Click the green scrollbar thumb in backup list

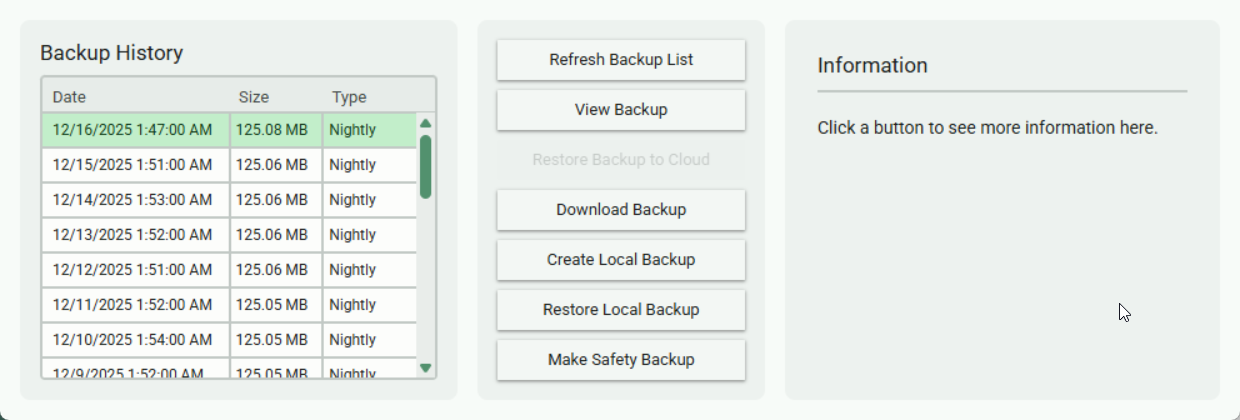point(426,166)
